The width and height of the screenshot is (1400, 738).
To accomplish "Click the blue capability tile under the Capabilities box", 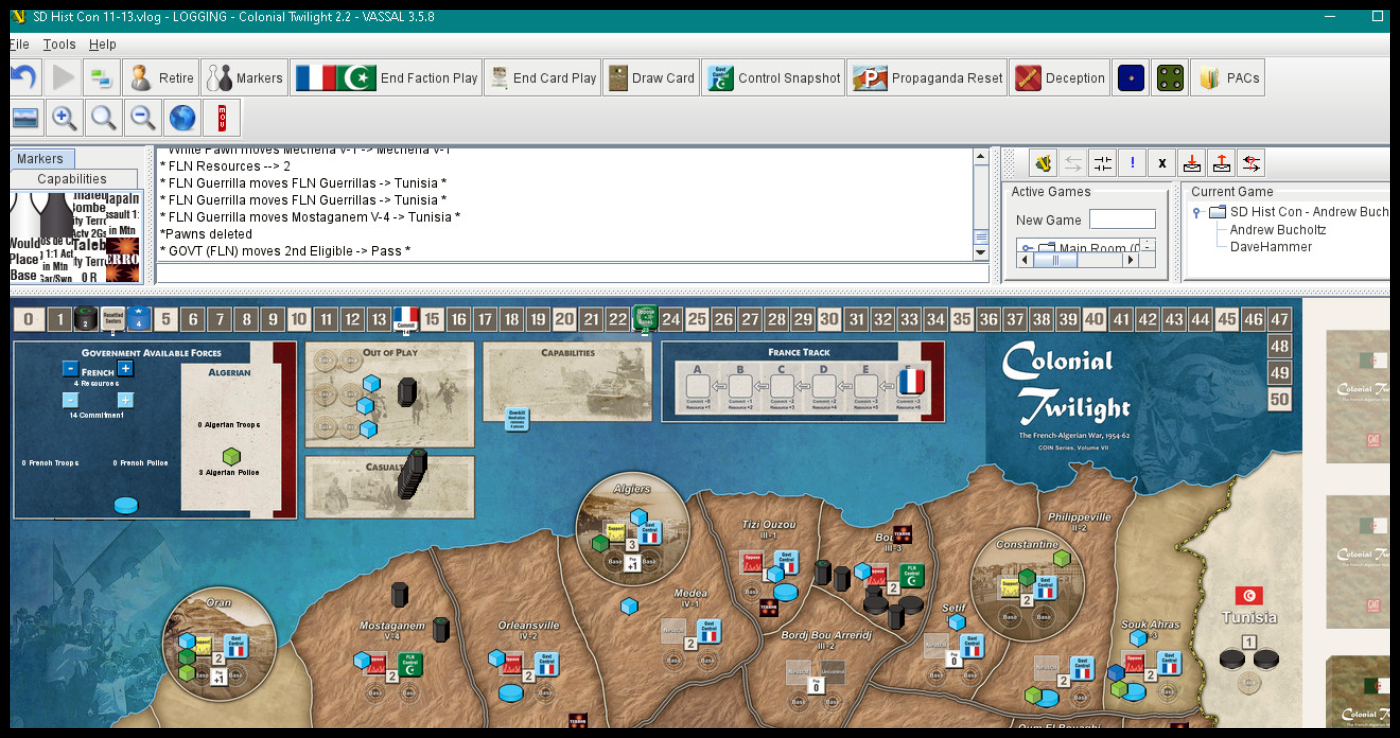I will pyautogui.click(x=517, y=418).
